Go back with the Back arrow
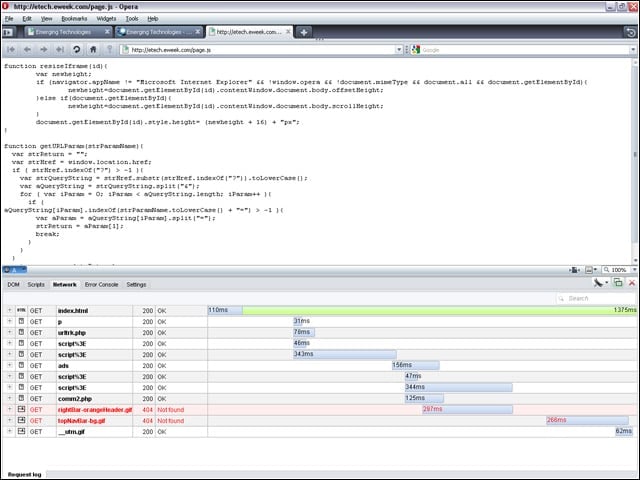The height and width of the screenshot is (480, 640). pos(27,50)
